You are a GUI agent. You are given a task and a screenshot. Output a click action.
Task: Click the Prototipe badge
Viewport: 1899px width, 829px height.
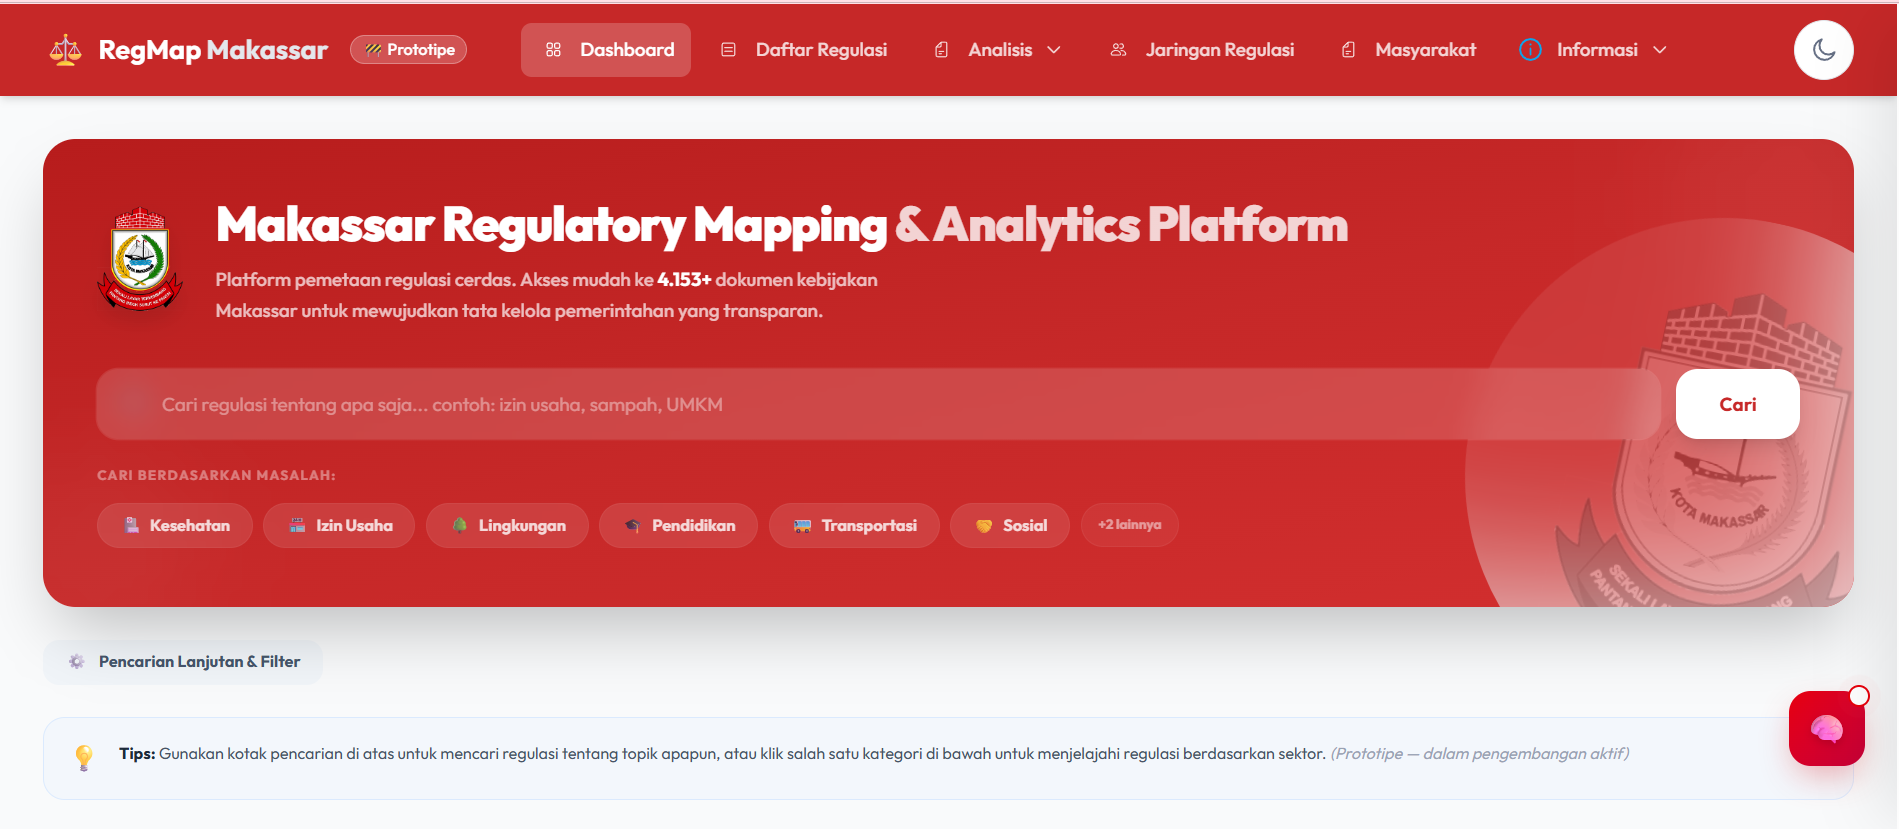[408, 50]
